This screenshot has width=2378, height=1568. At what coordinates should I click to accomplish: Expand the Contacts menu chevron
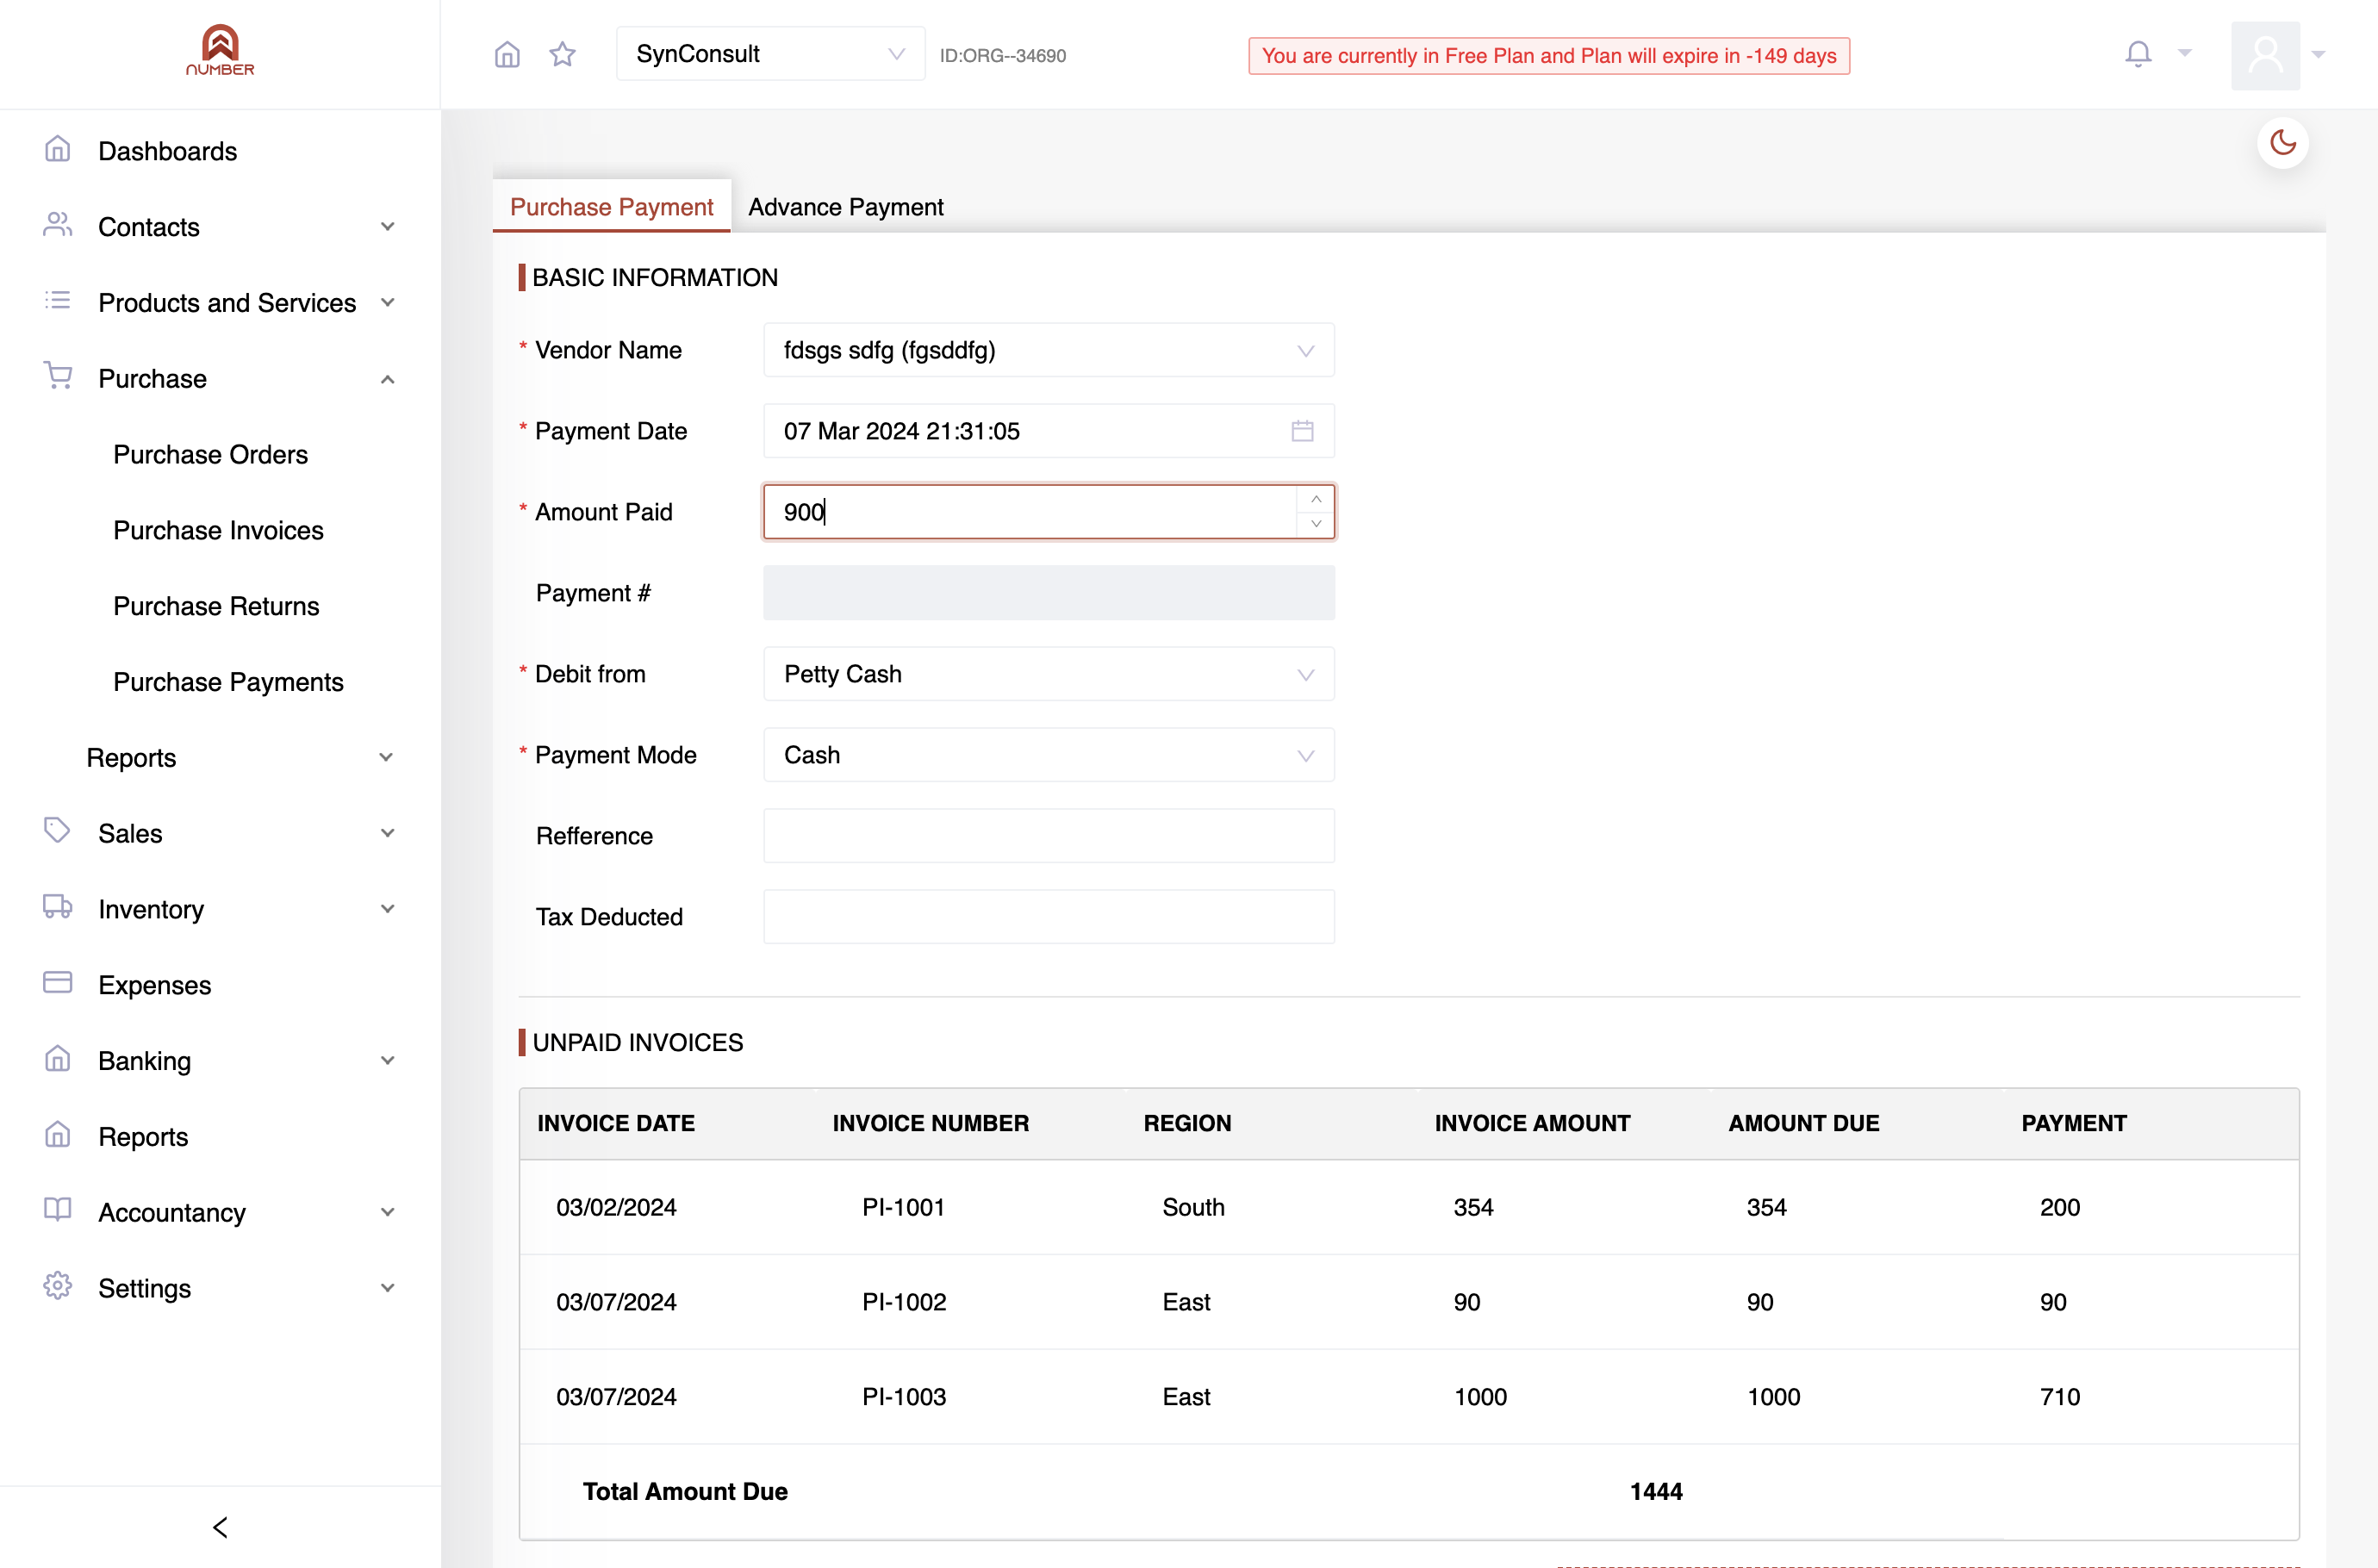(388, 227)
